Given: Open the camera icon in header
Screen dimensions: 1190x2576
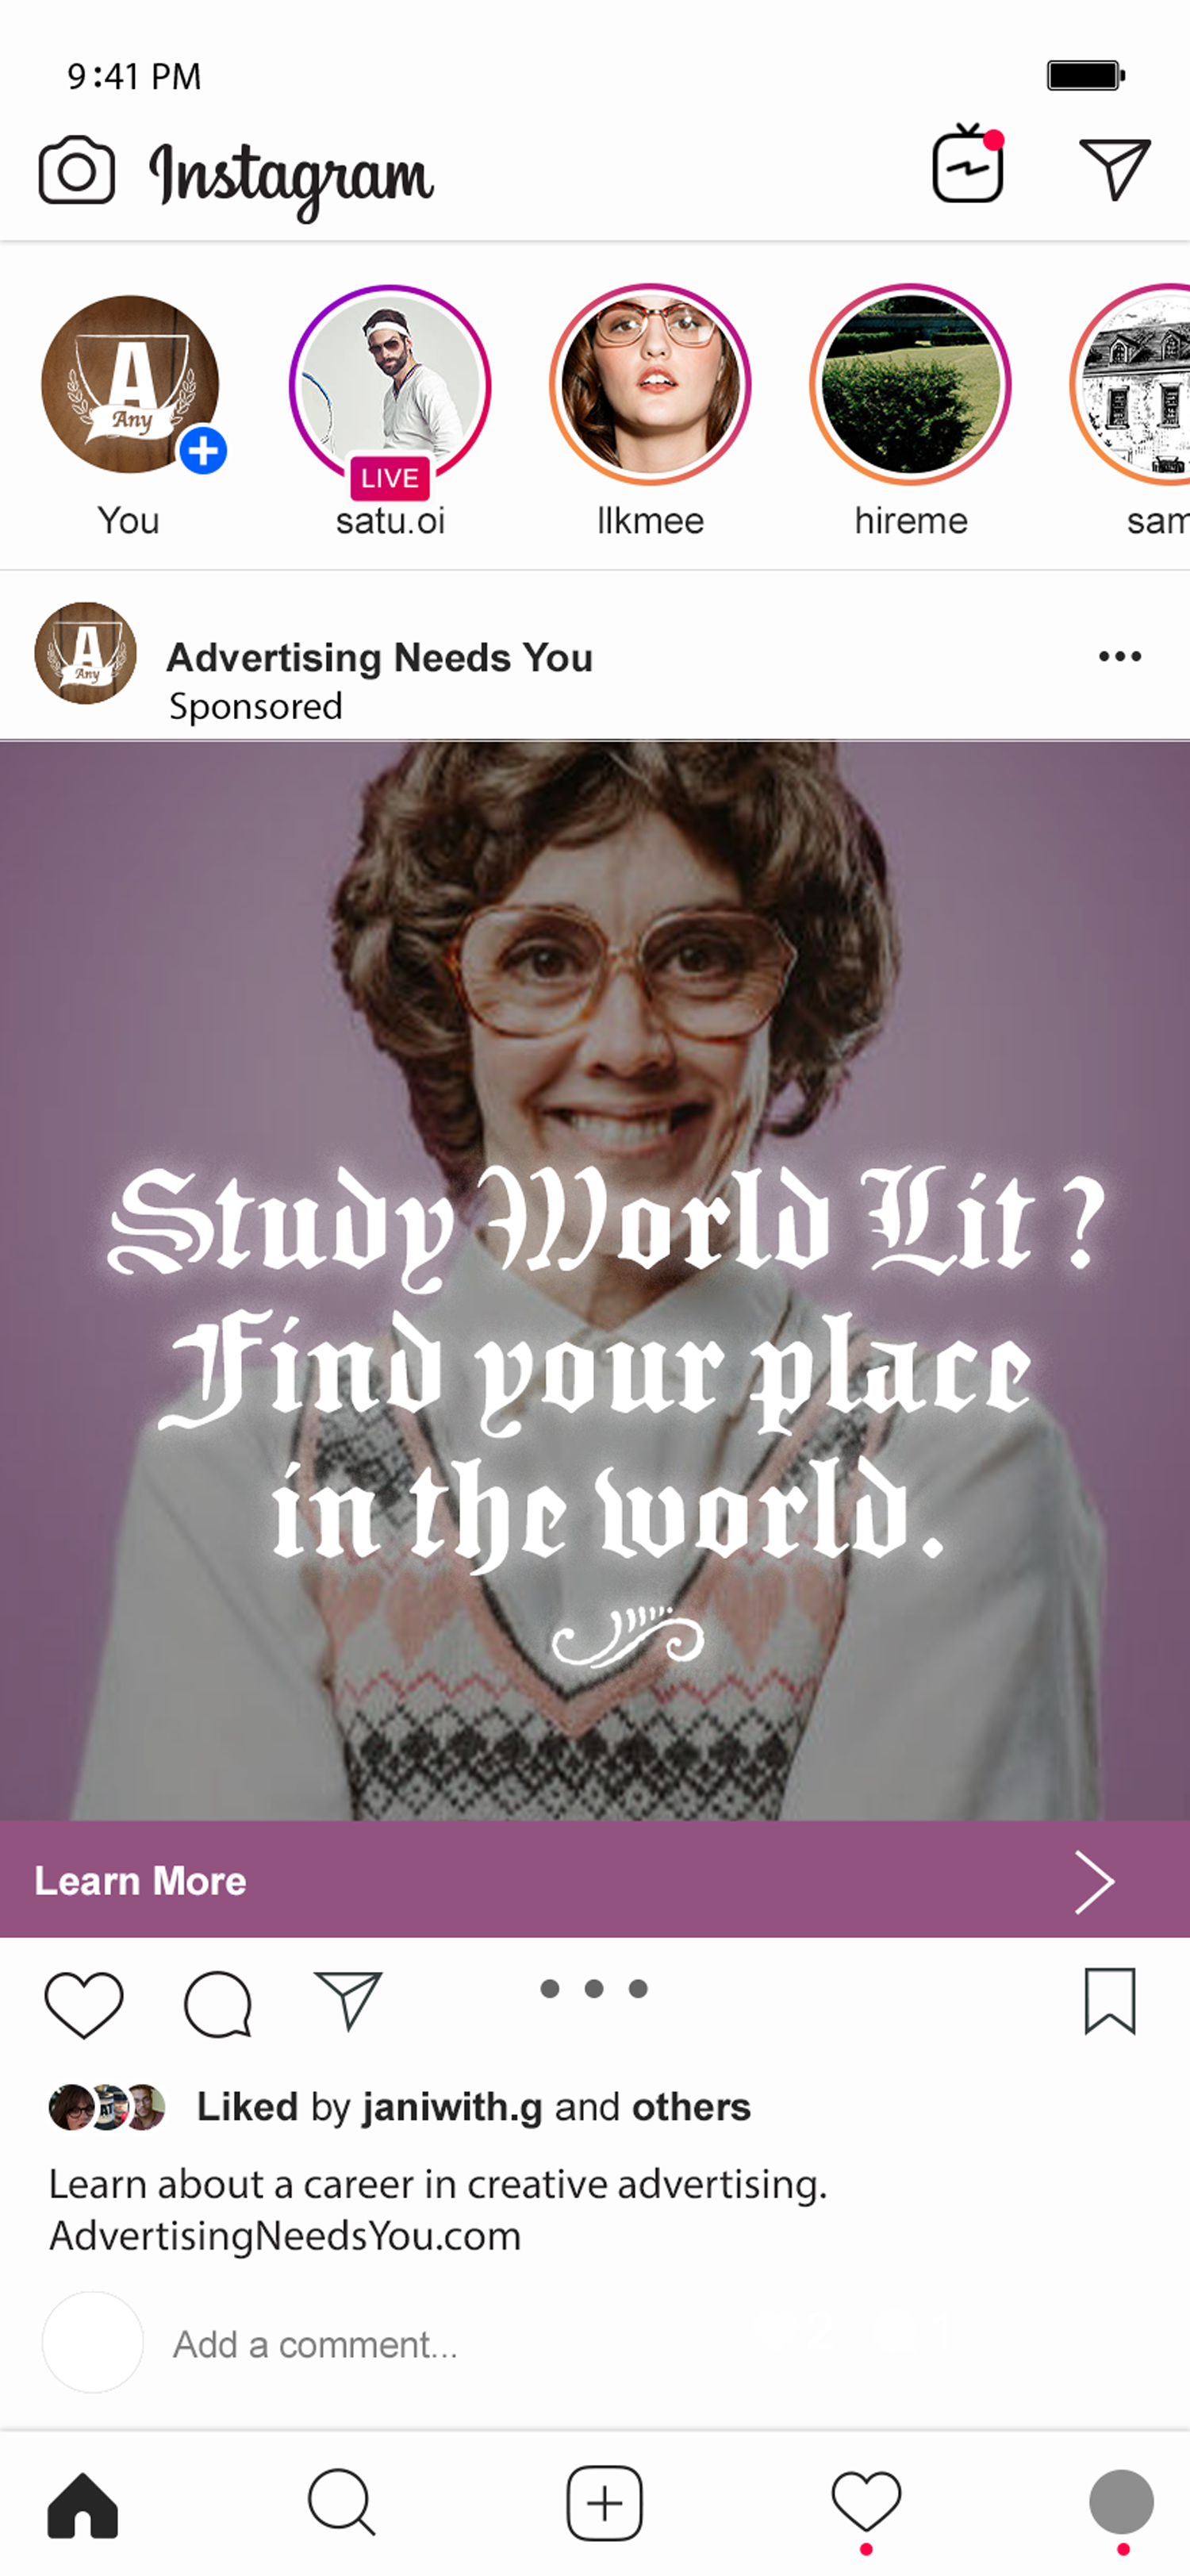Looking at the screenshot, I should tap(77, 170).
